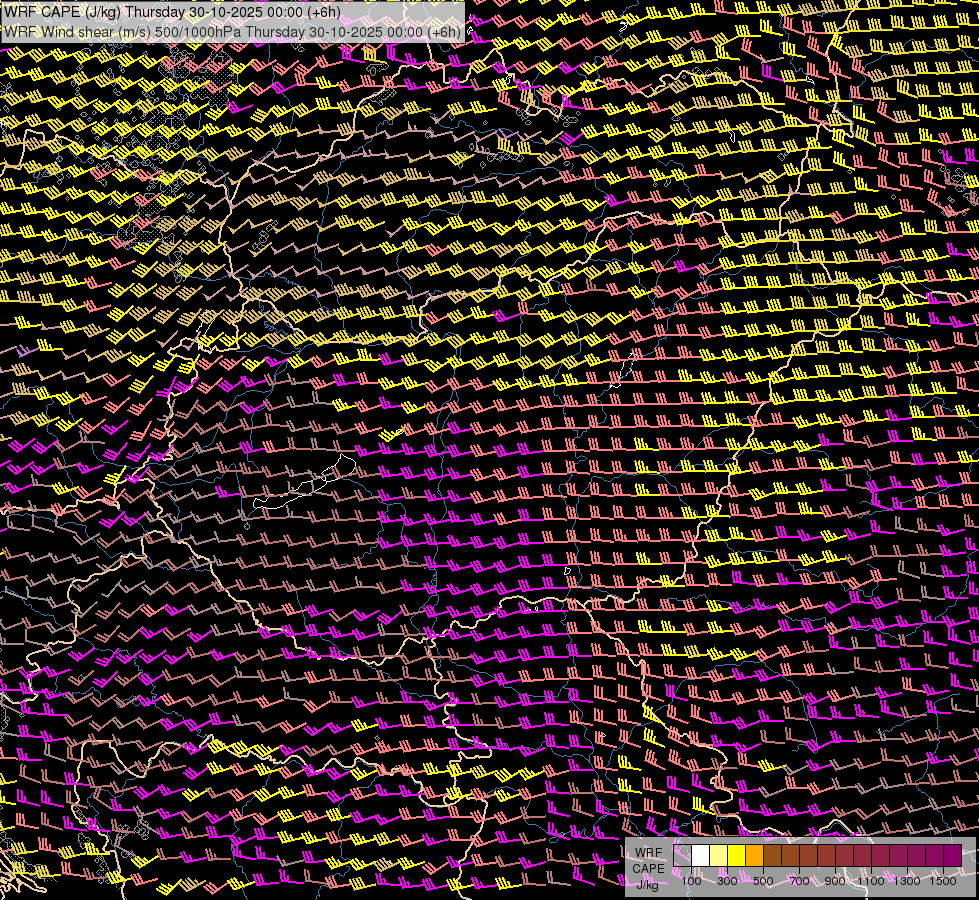Click the word CAPE in the legend
The width and height of the screenshot is (979, 900).
648,868
